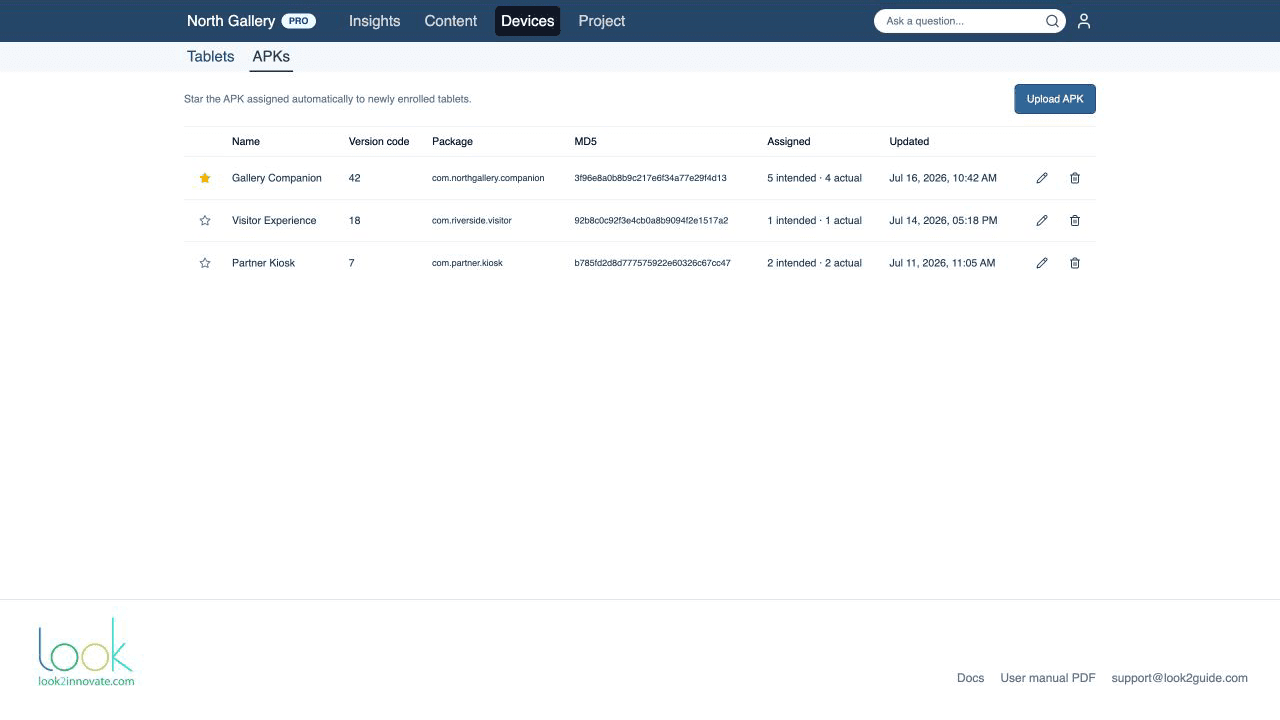
Task: Click version code 7
Action: tap(351, 263)
